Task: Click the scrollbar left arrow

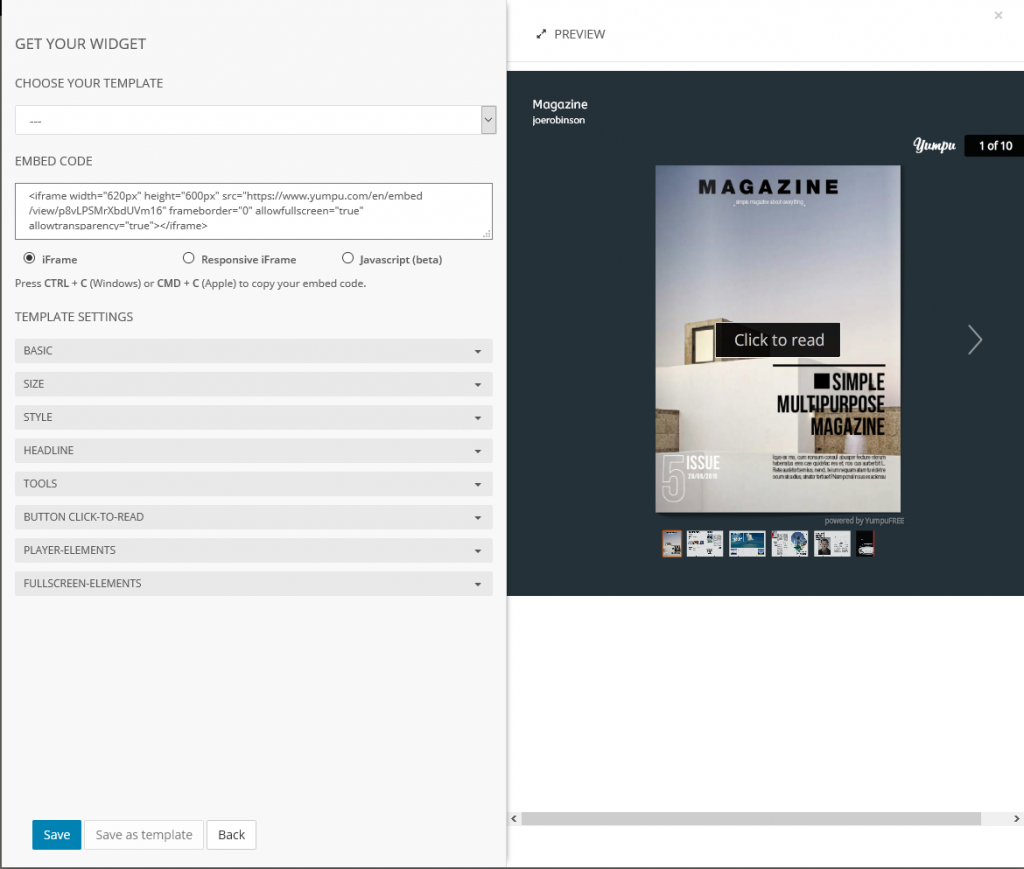Action: [514, 819]
